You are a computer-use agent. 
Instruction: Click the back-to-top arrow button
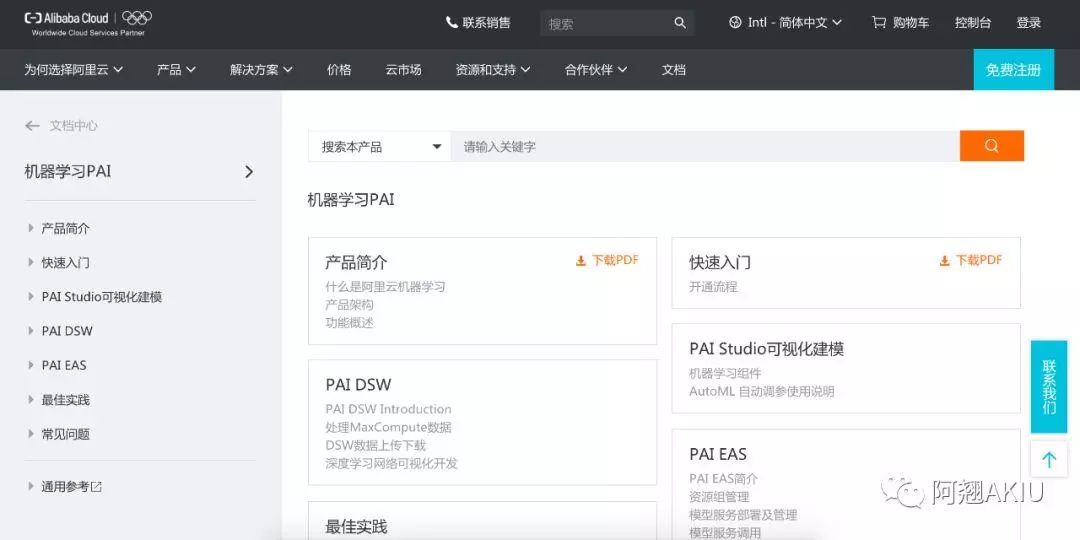point(1048,460)
